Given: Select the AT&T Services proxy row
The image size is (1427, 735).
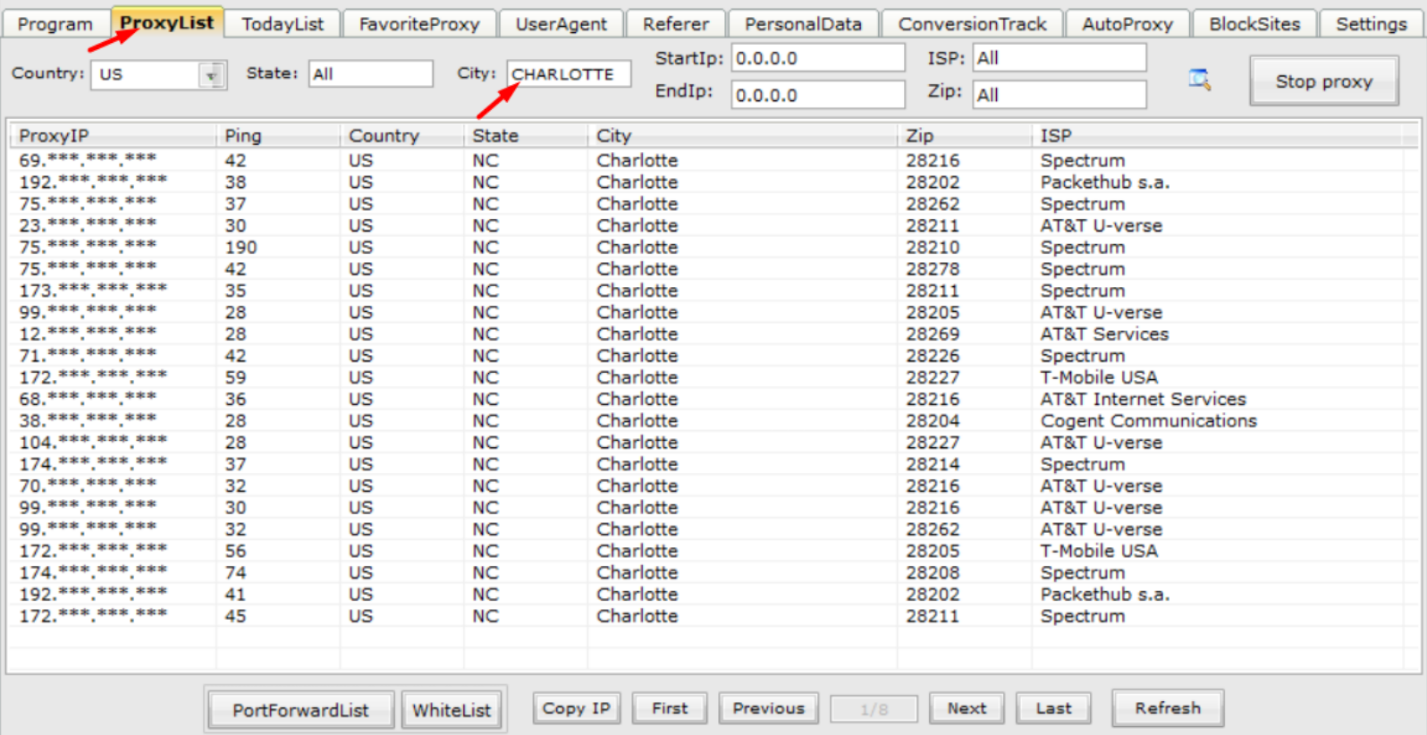Looking at the screenshot, I should coord(713,334).
